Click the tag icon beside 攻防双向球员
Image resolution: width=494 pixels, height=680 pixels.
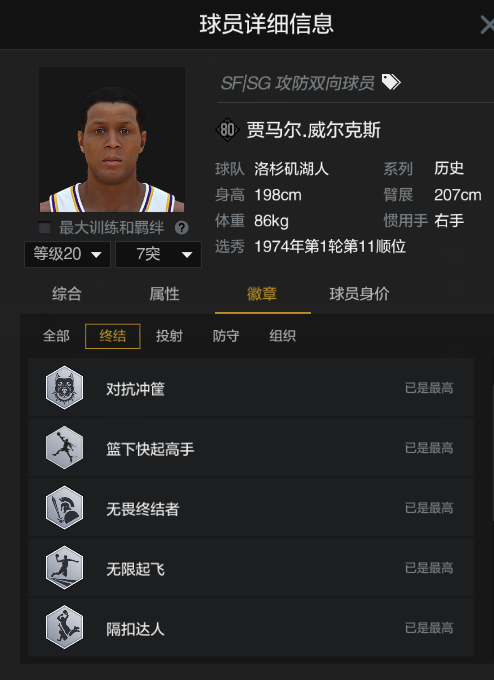click(x=391, y=82)
